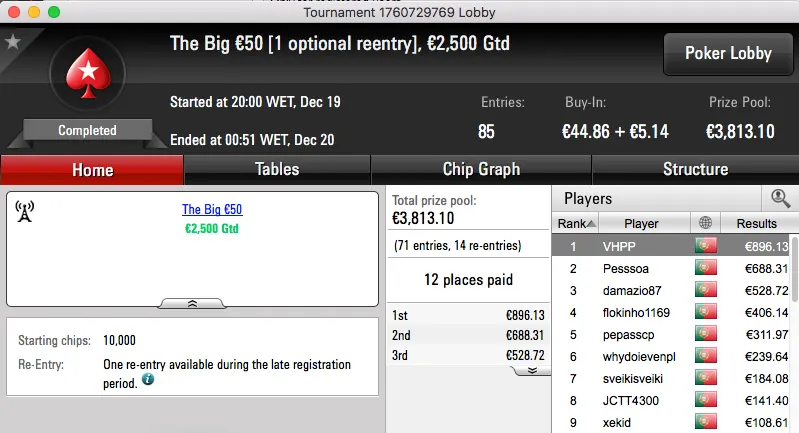
Task: Collapse the tournament info panel
Action: pyautogui.click(x=192, y=302)
